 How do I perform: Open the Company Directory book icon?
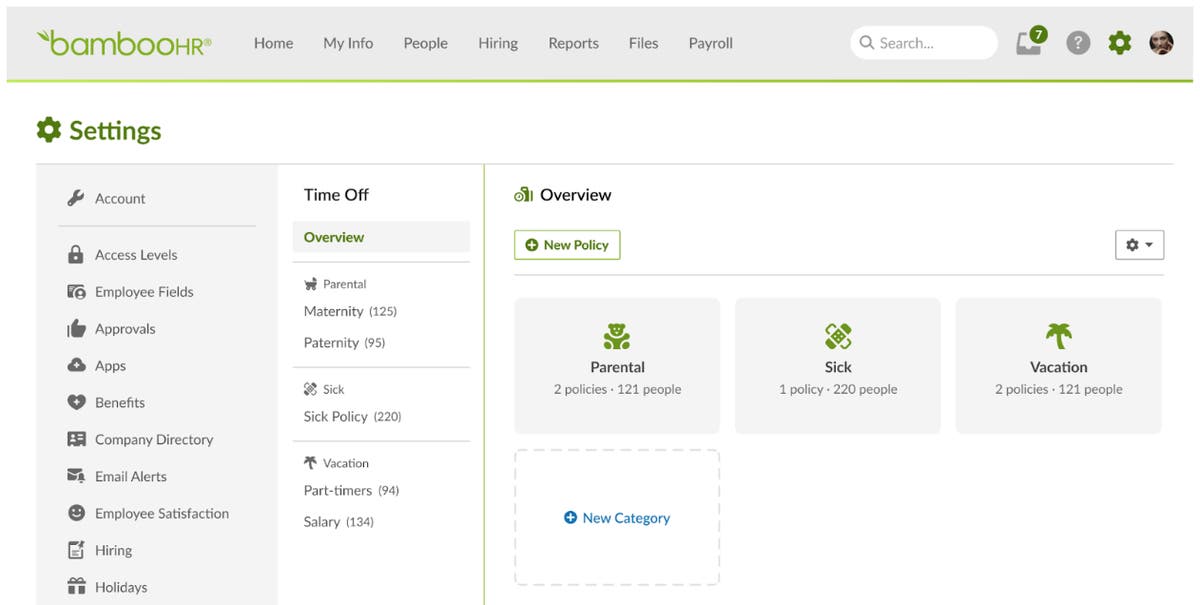[x=75, y=439]
